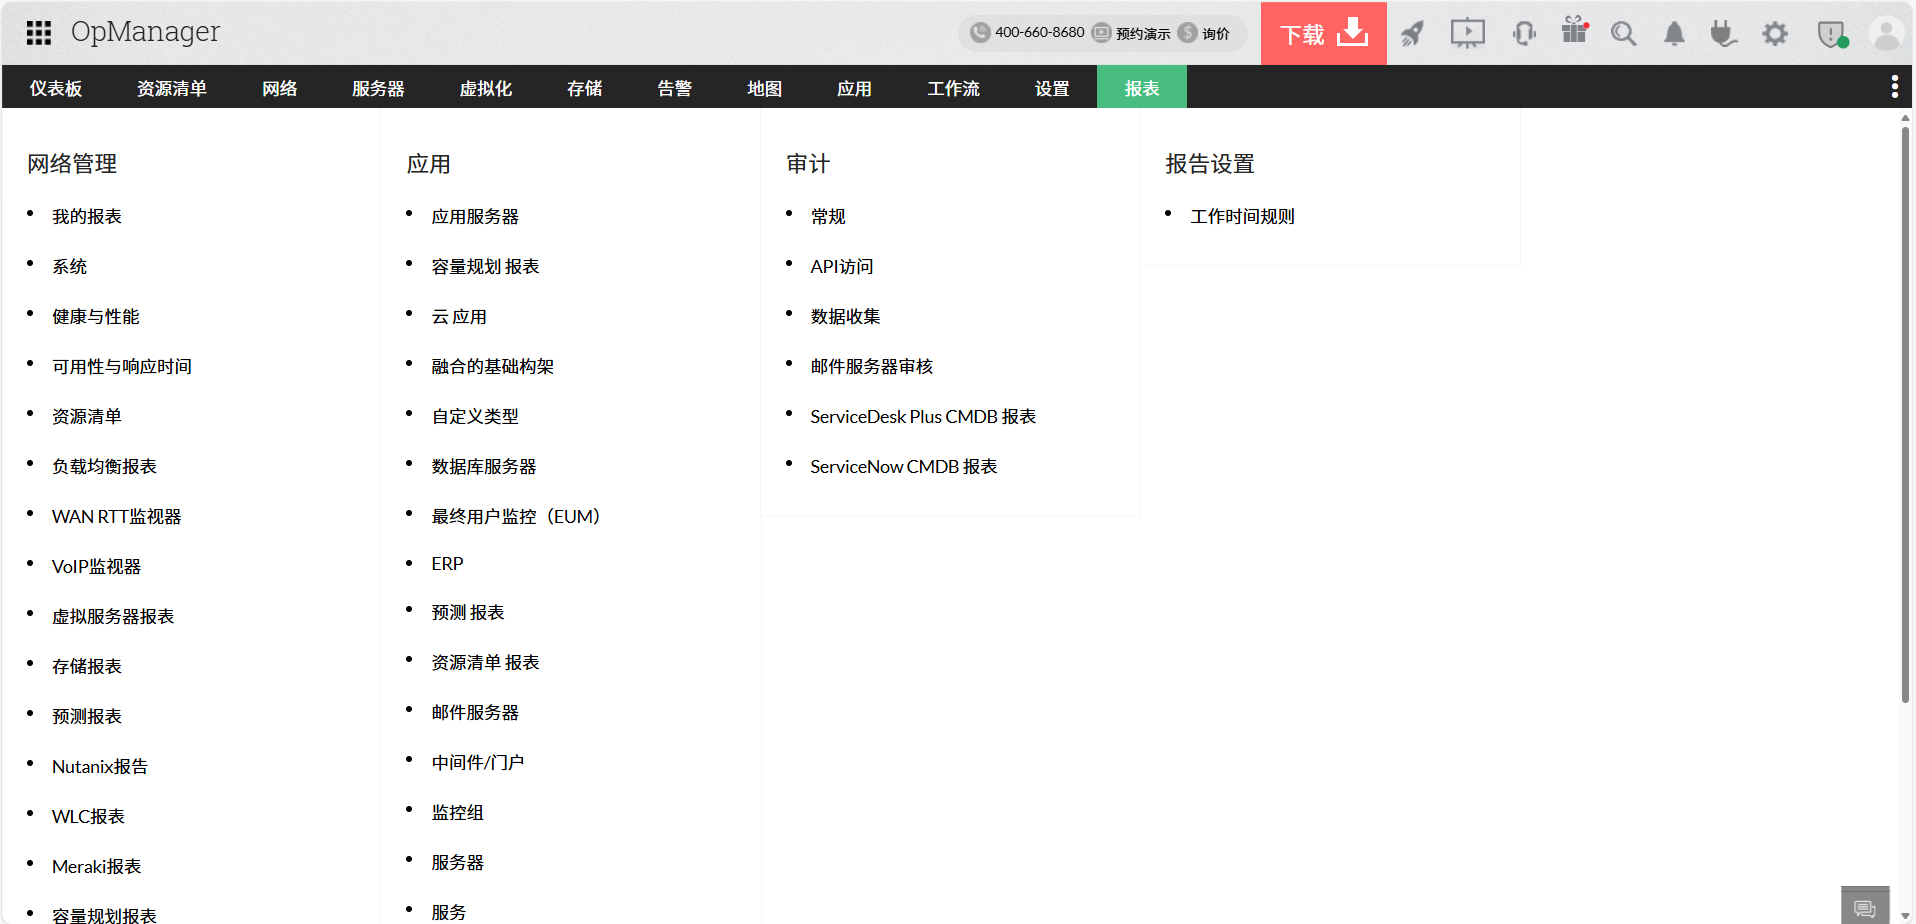Open the gift promotions icon
This screenshot has height=924, width=1916.
click(1574, 33)
